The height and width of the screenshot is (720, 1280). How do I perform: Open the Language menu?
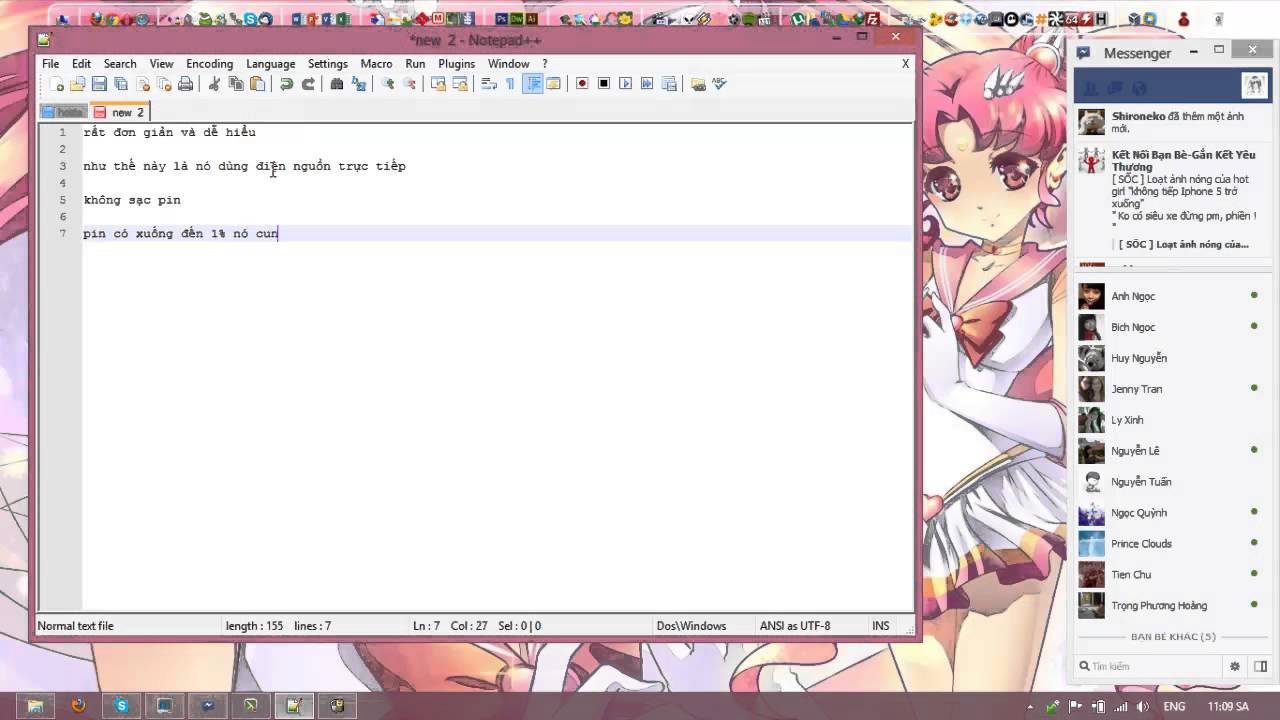271,63
